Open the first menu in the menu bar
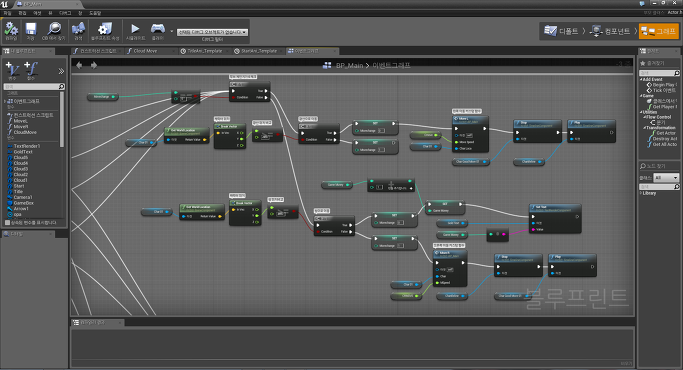Viewport: 683px width, 370px height. click(x=7, y=13)
